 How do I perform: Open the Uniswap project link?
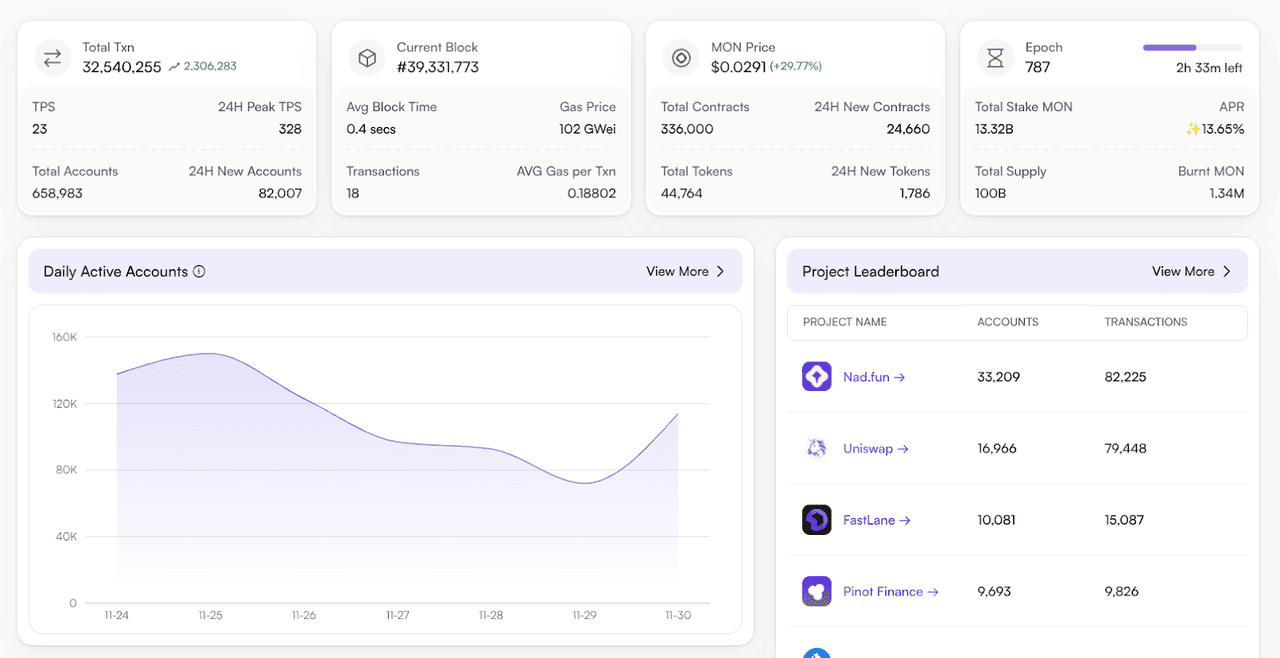point(875,449)
